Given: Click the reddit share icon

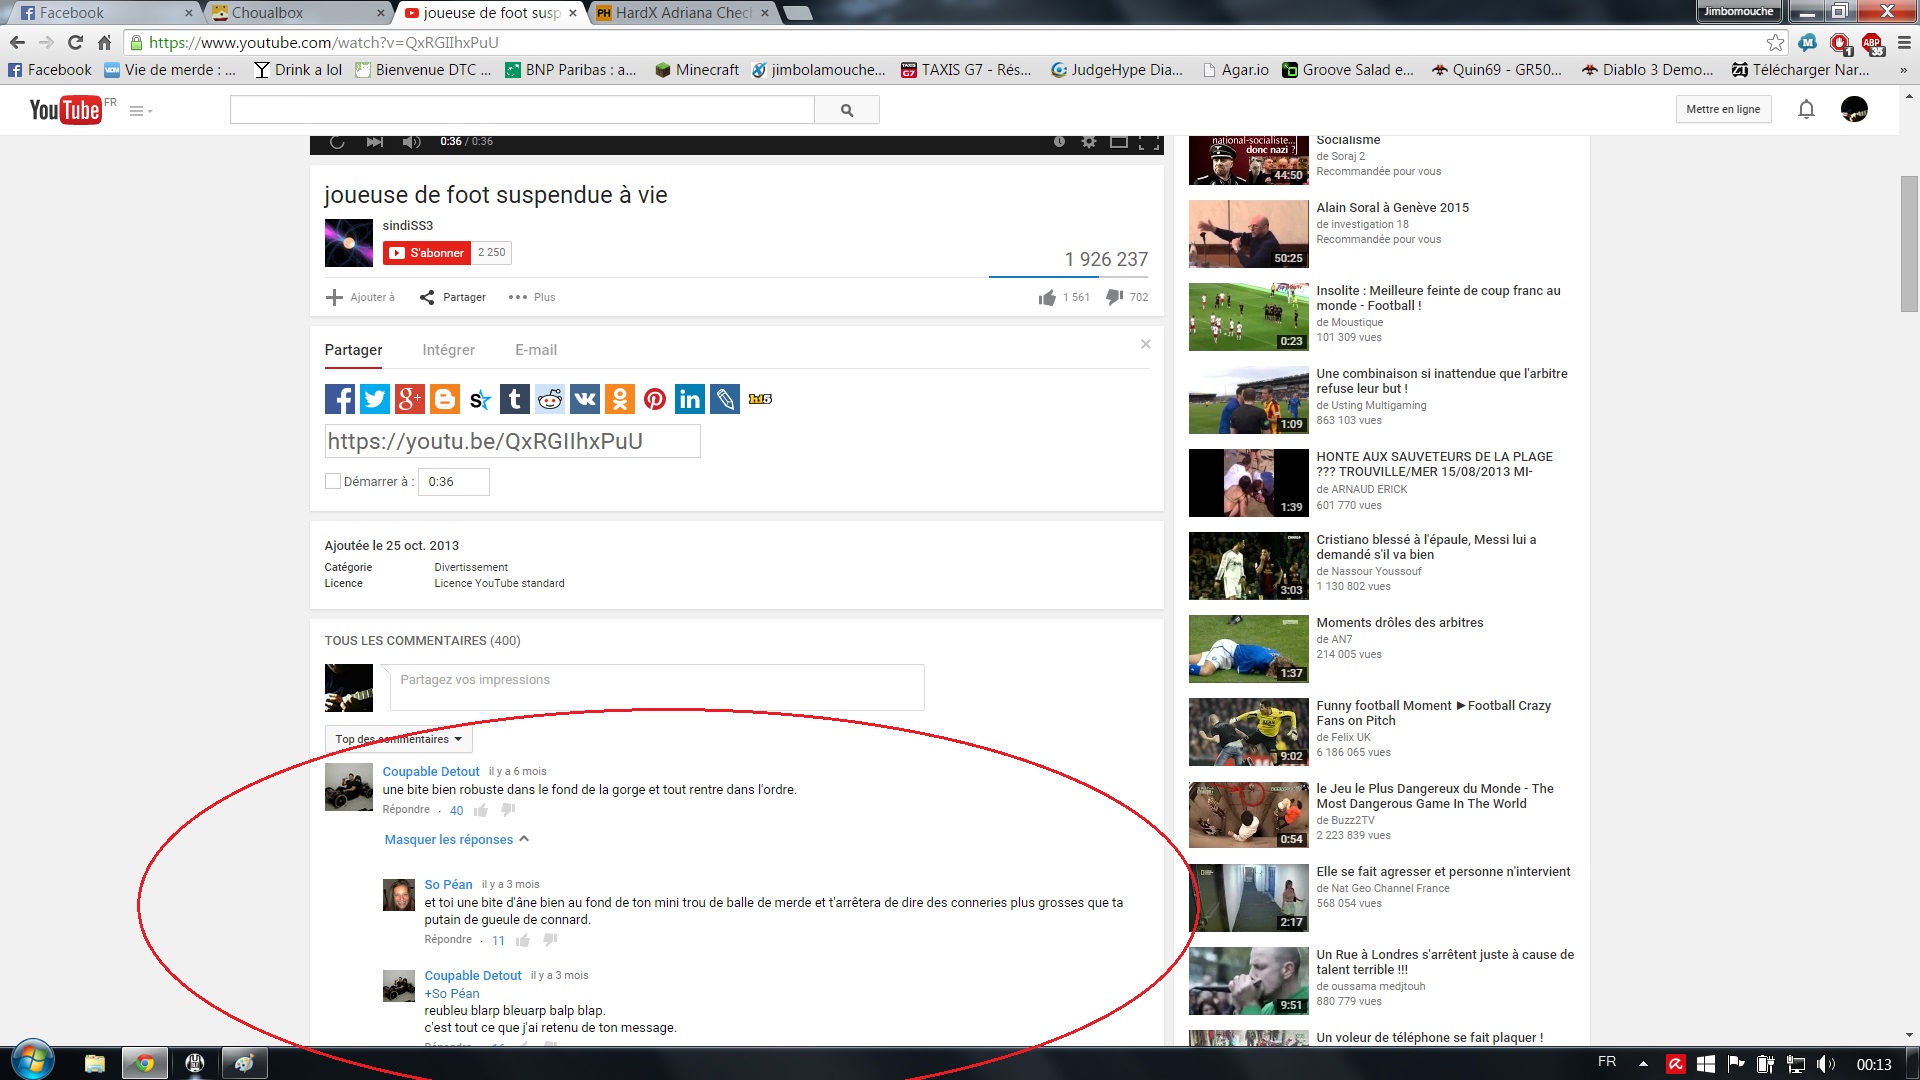Looking at the screenshot, I should [x=550, y=400].
